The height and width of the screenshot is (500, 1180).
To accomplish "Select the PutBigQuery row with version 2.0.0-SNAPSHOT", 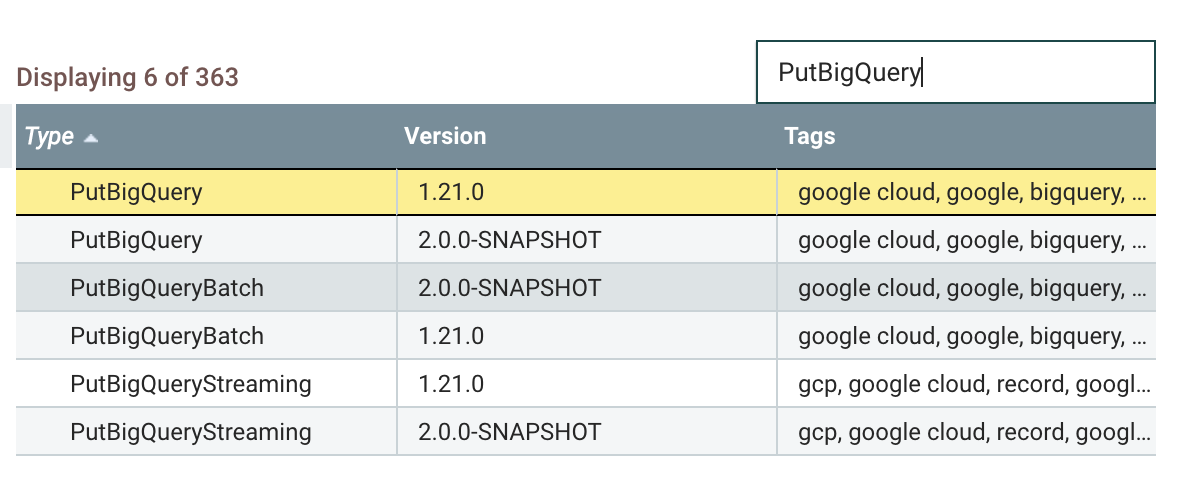I will 585,239.
